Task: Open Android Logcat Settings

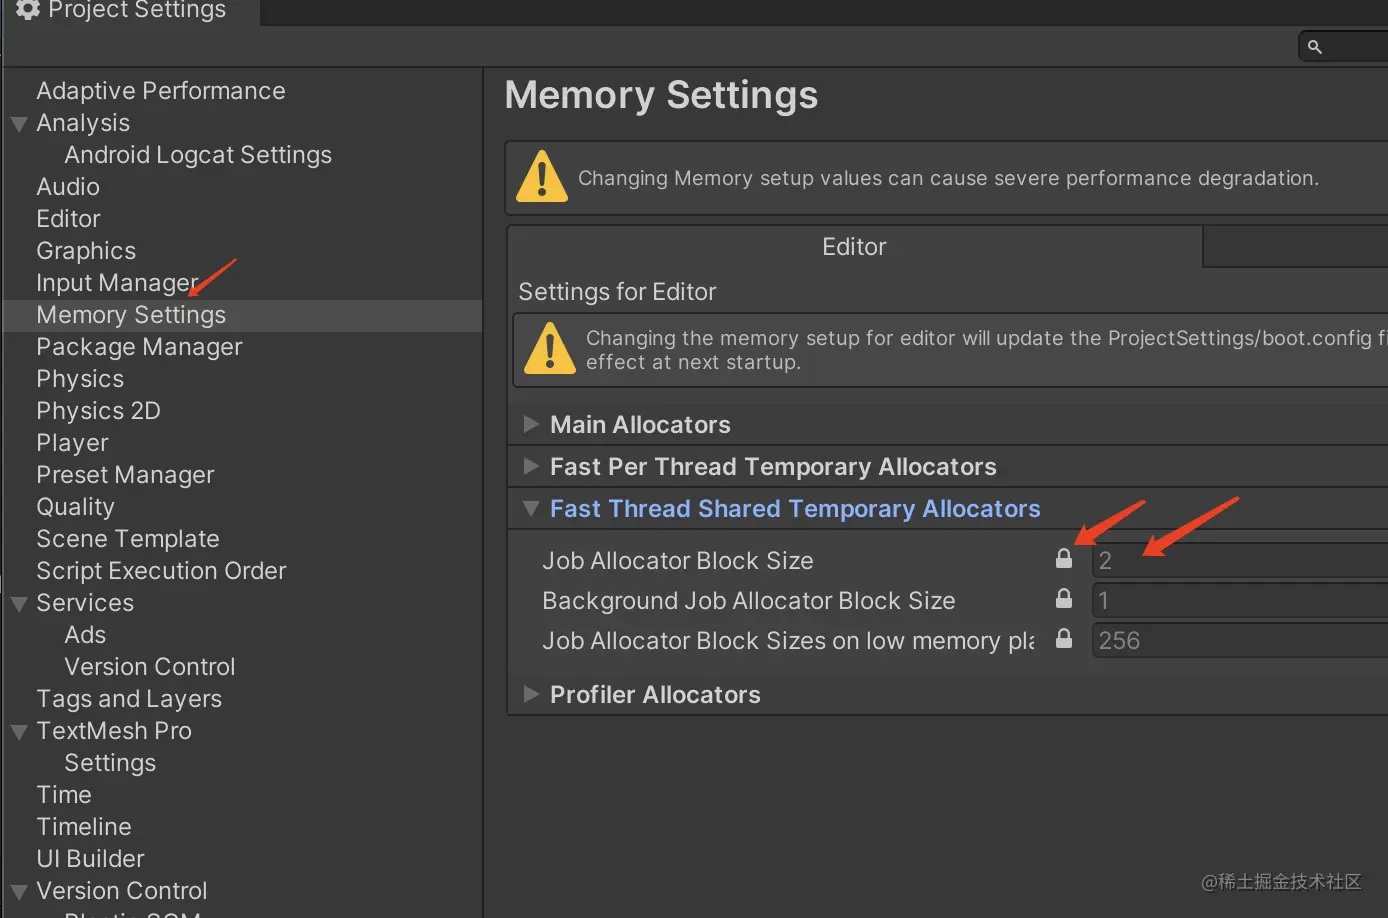Action: [x=198, y=155]
